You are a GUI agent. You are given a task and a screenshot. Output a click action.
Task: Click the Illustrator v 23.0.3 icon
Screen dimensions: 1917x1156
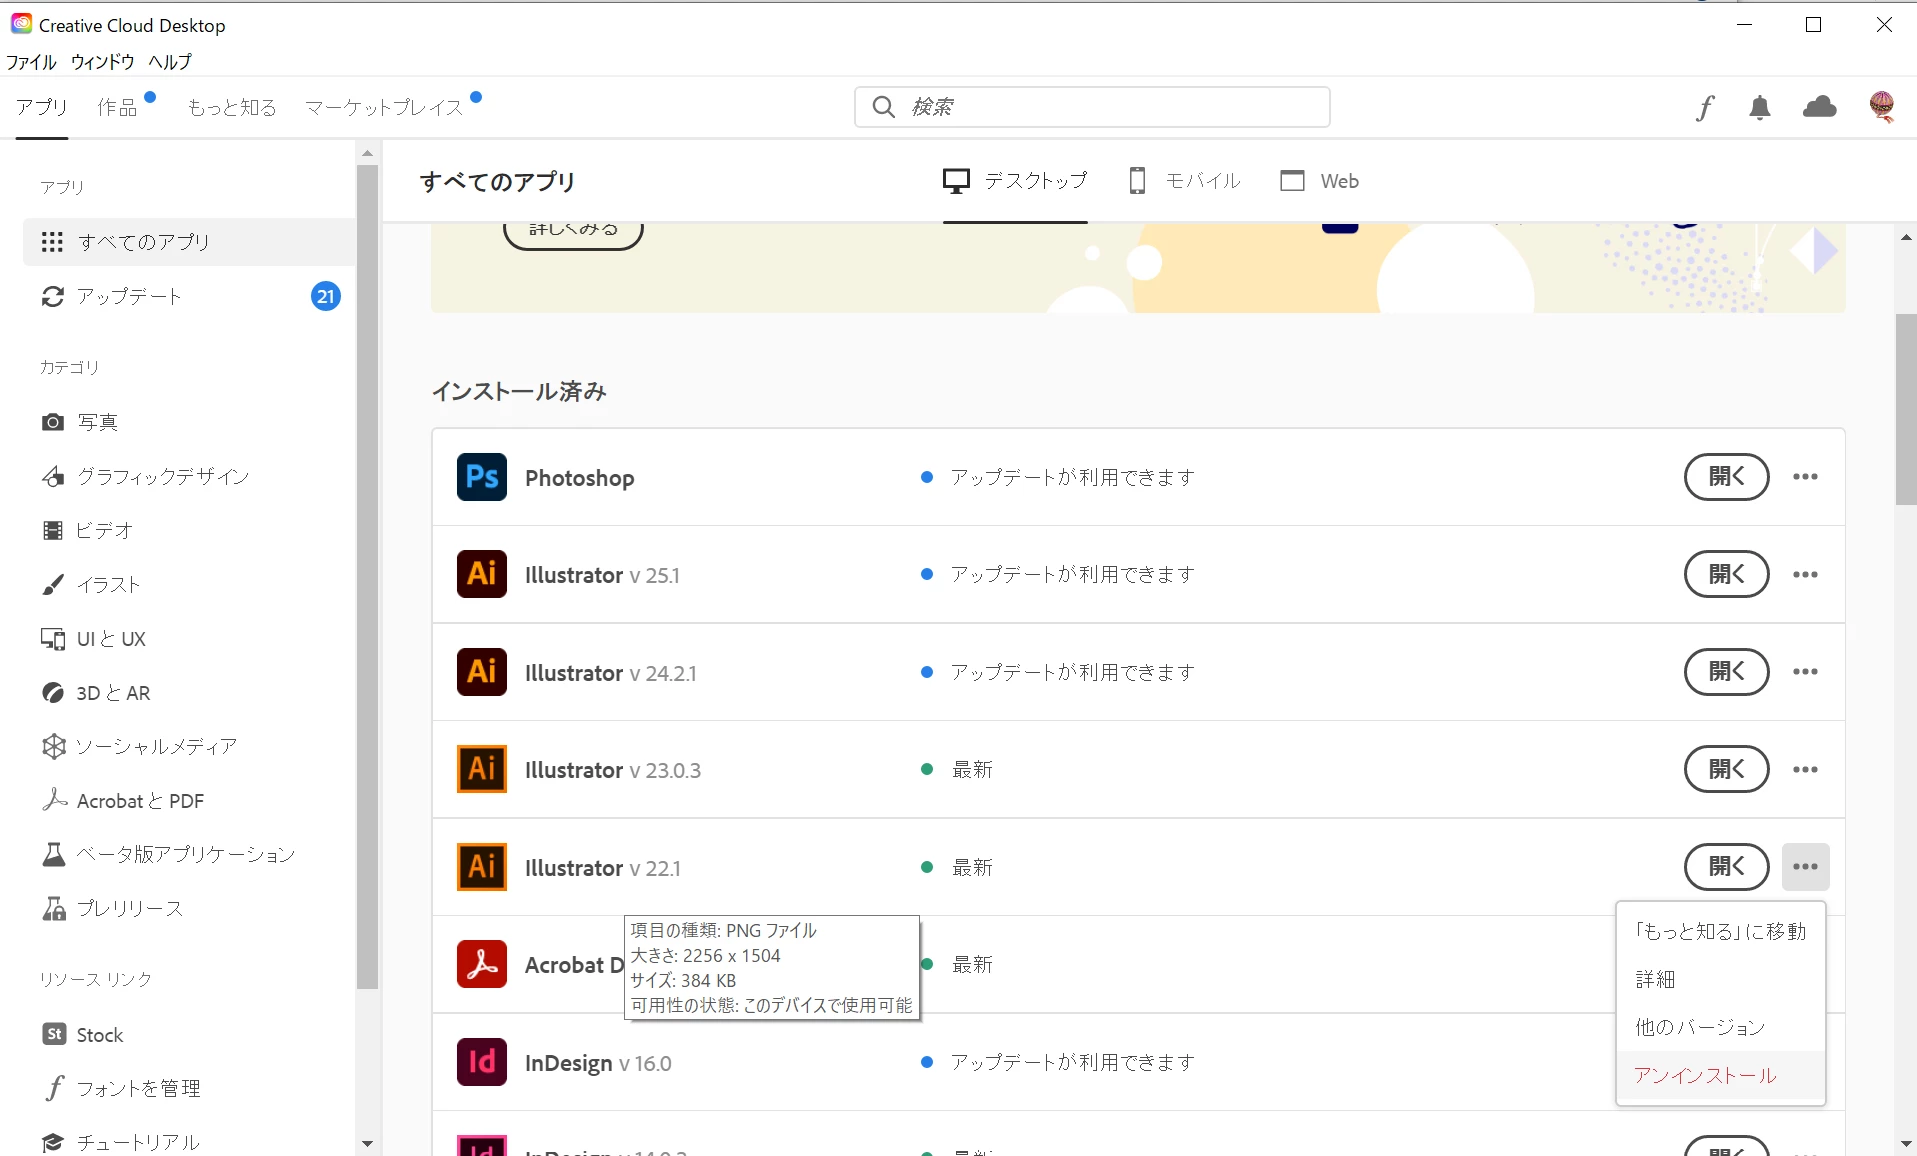[x=481, y=769]
